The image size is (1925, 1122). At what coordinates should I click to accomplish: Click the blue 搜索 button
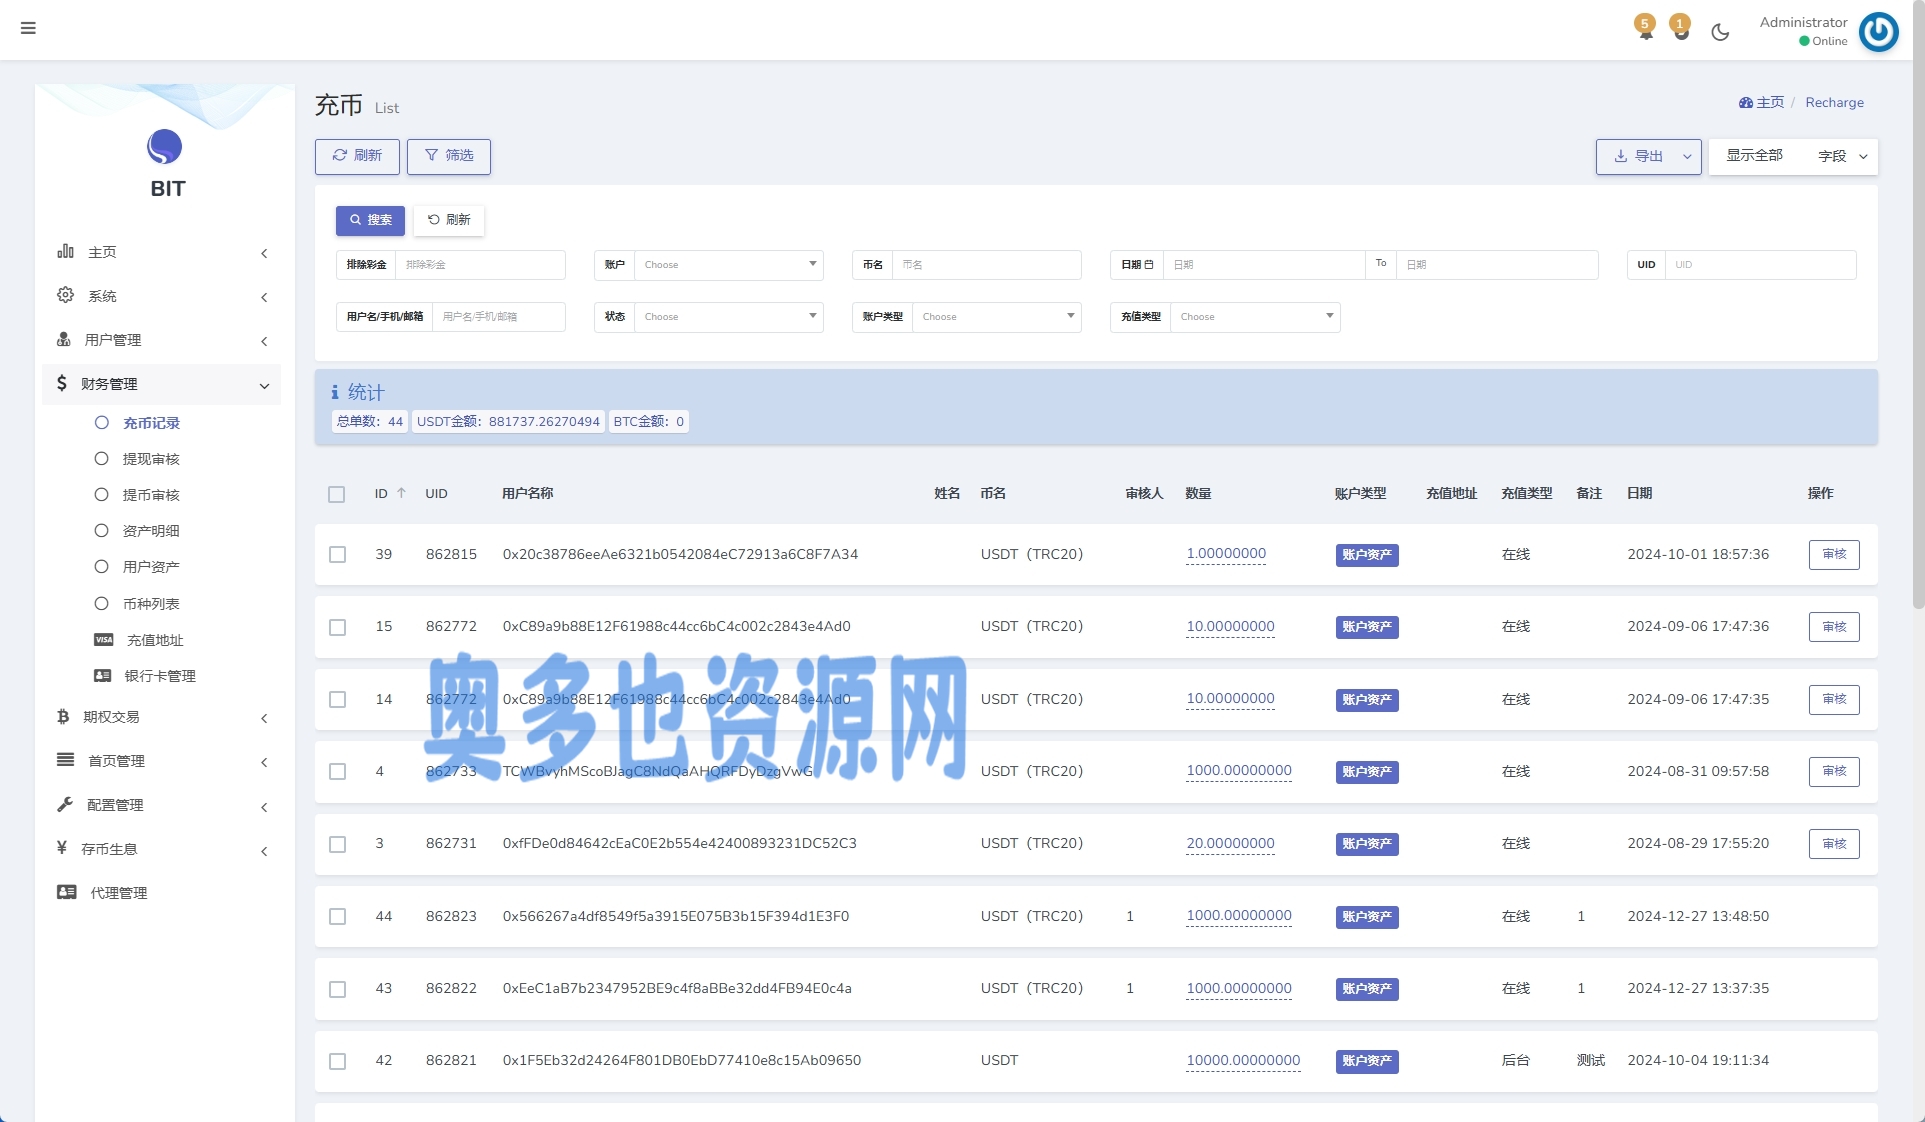click(x=370, y=220)
